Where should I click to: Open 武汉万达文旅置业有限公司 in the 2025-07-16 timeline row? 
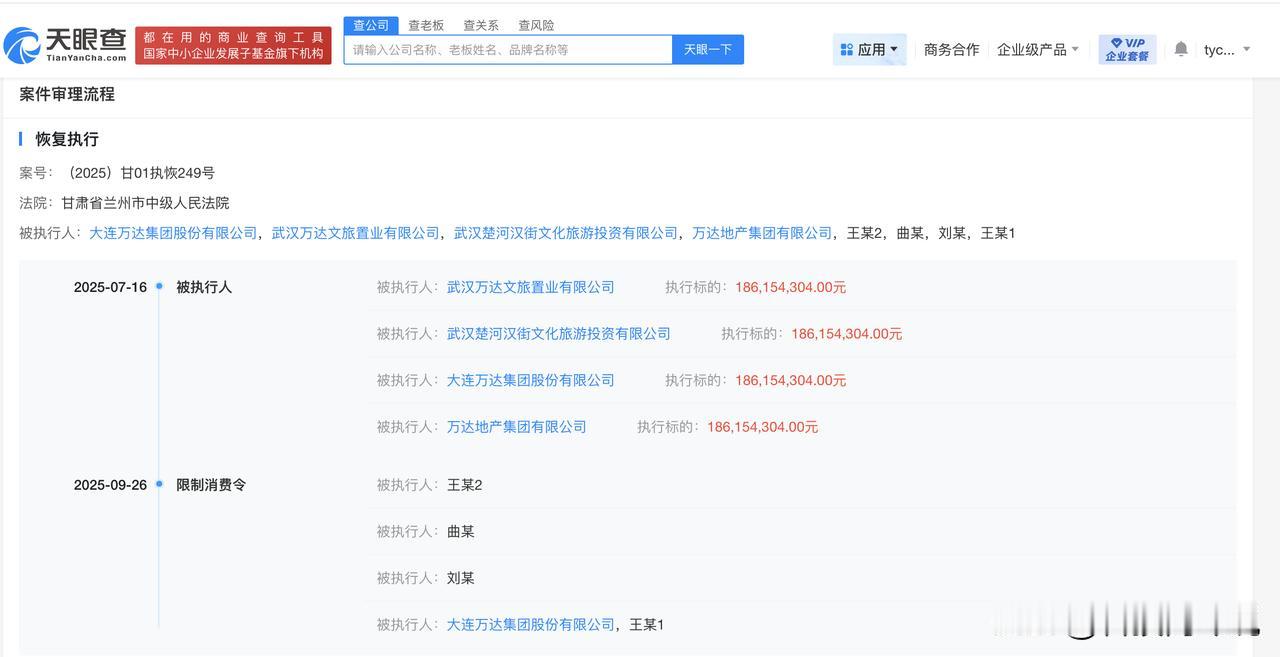click(x=531, y=287)
